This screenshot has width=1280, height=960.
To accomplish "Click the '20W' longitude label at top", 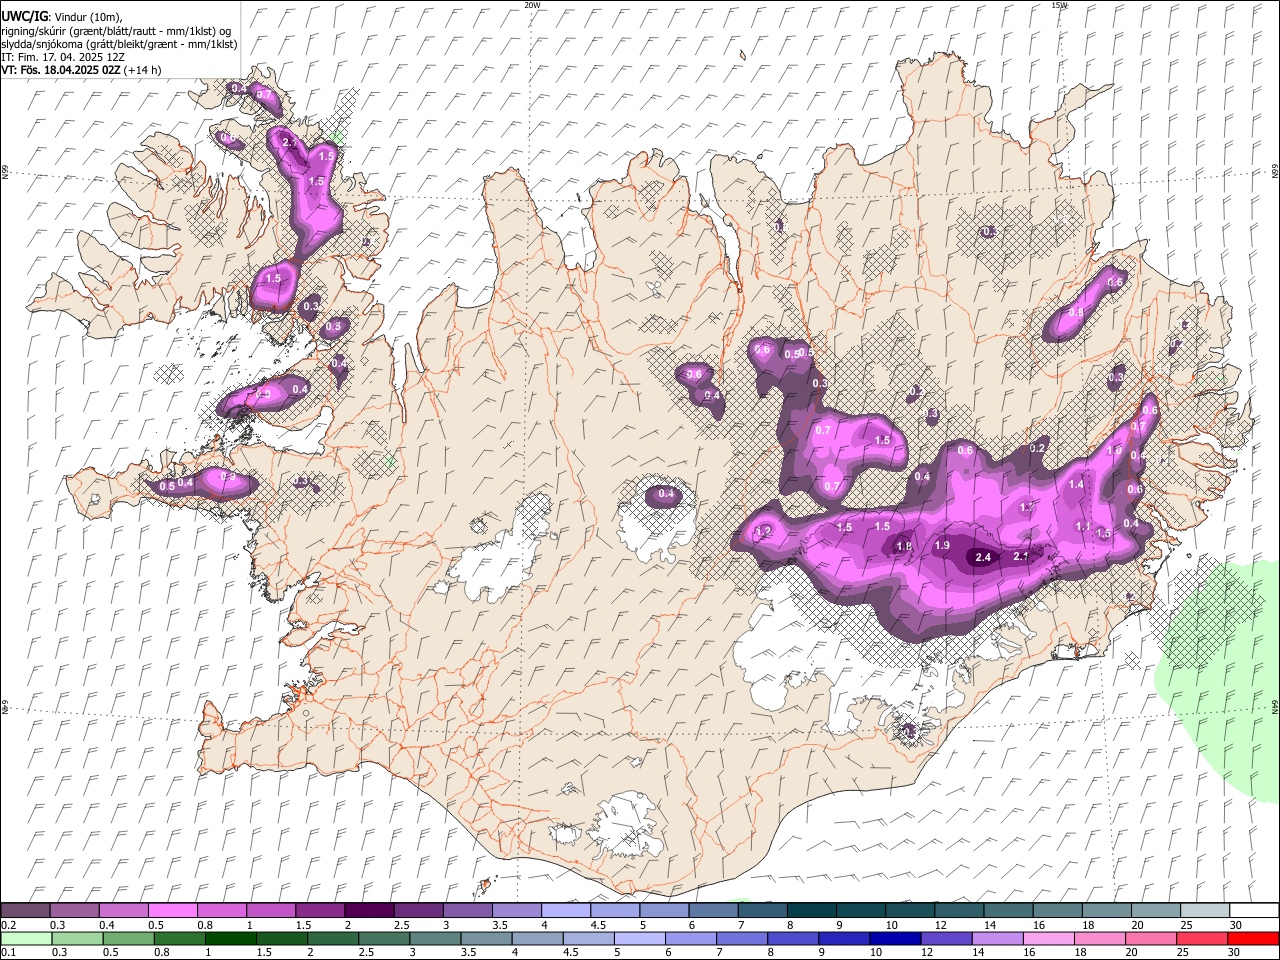I will (532, 5).
